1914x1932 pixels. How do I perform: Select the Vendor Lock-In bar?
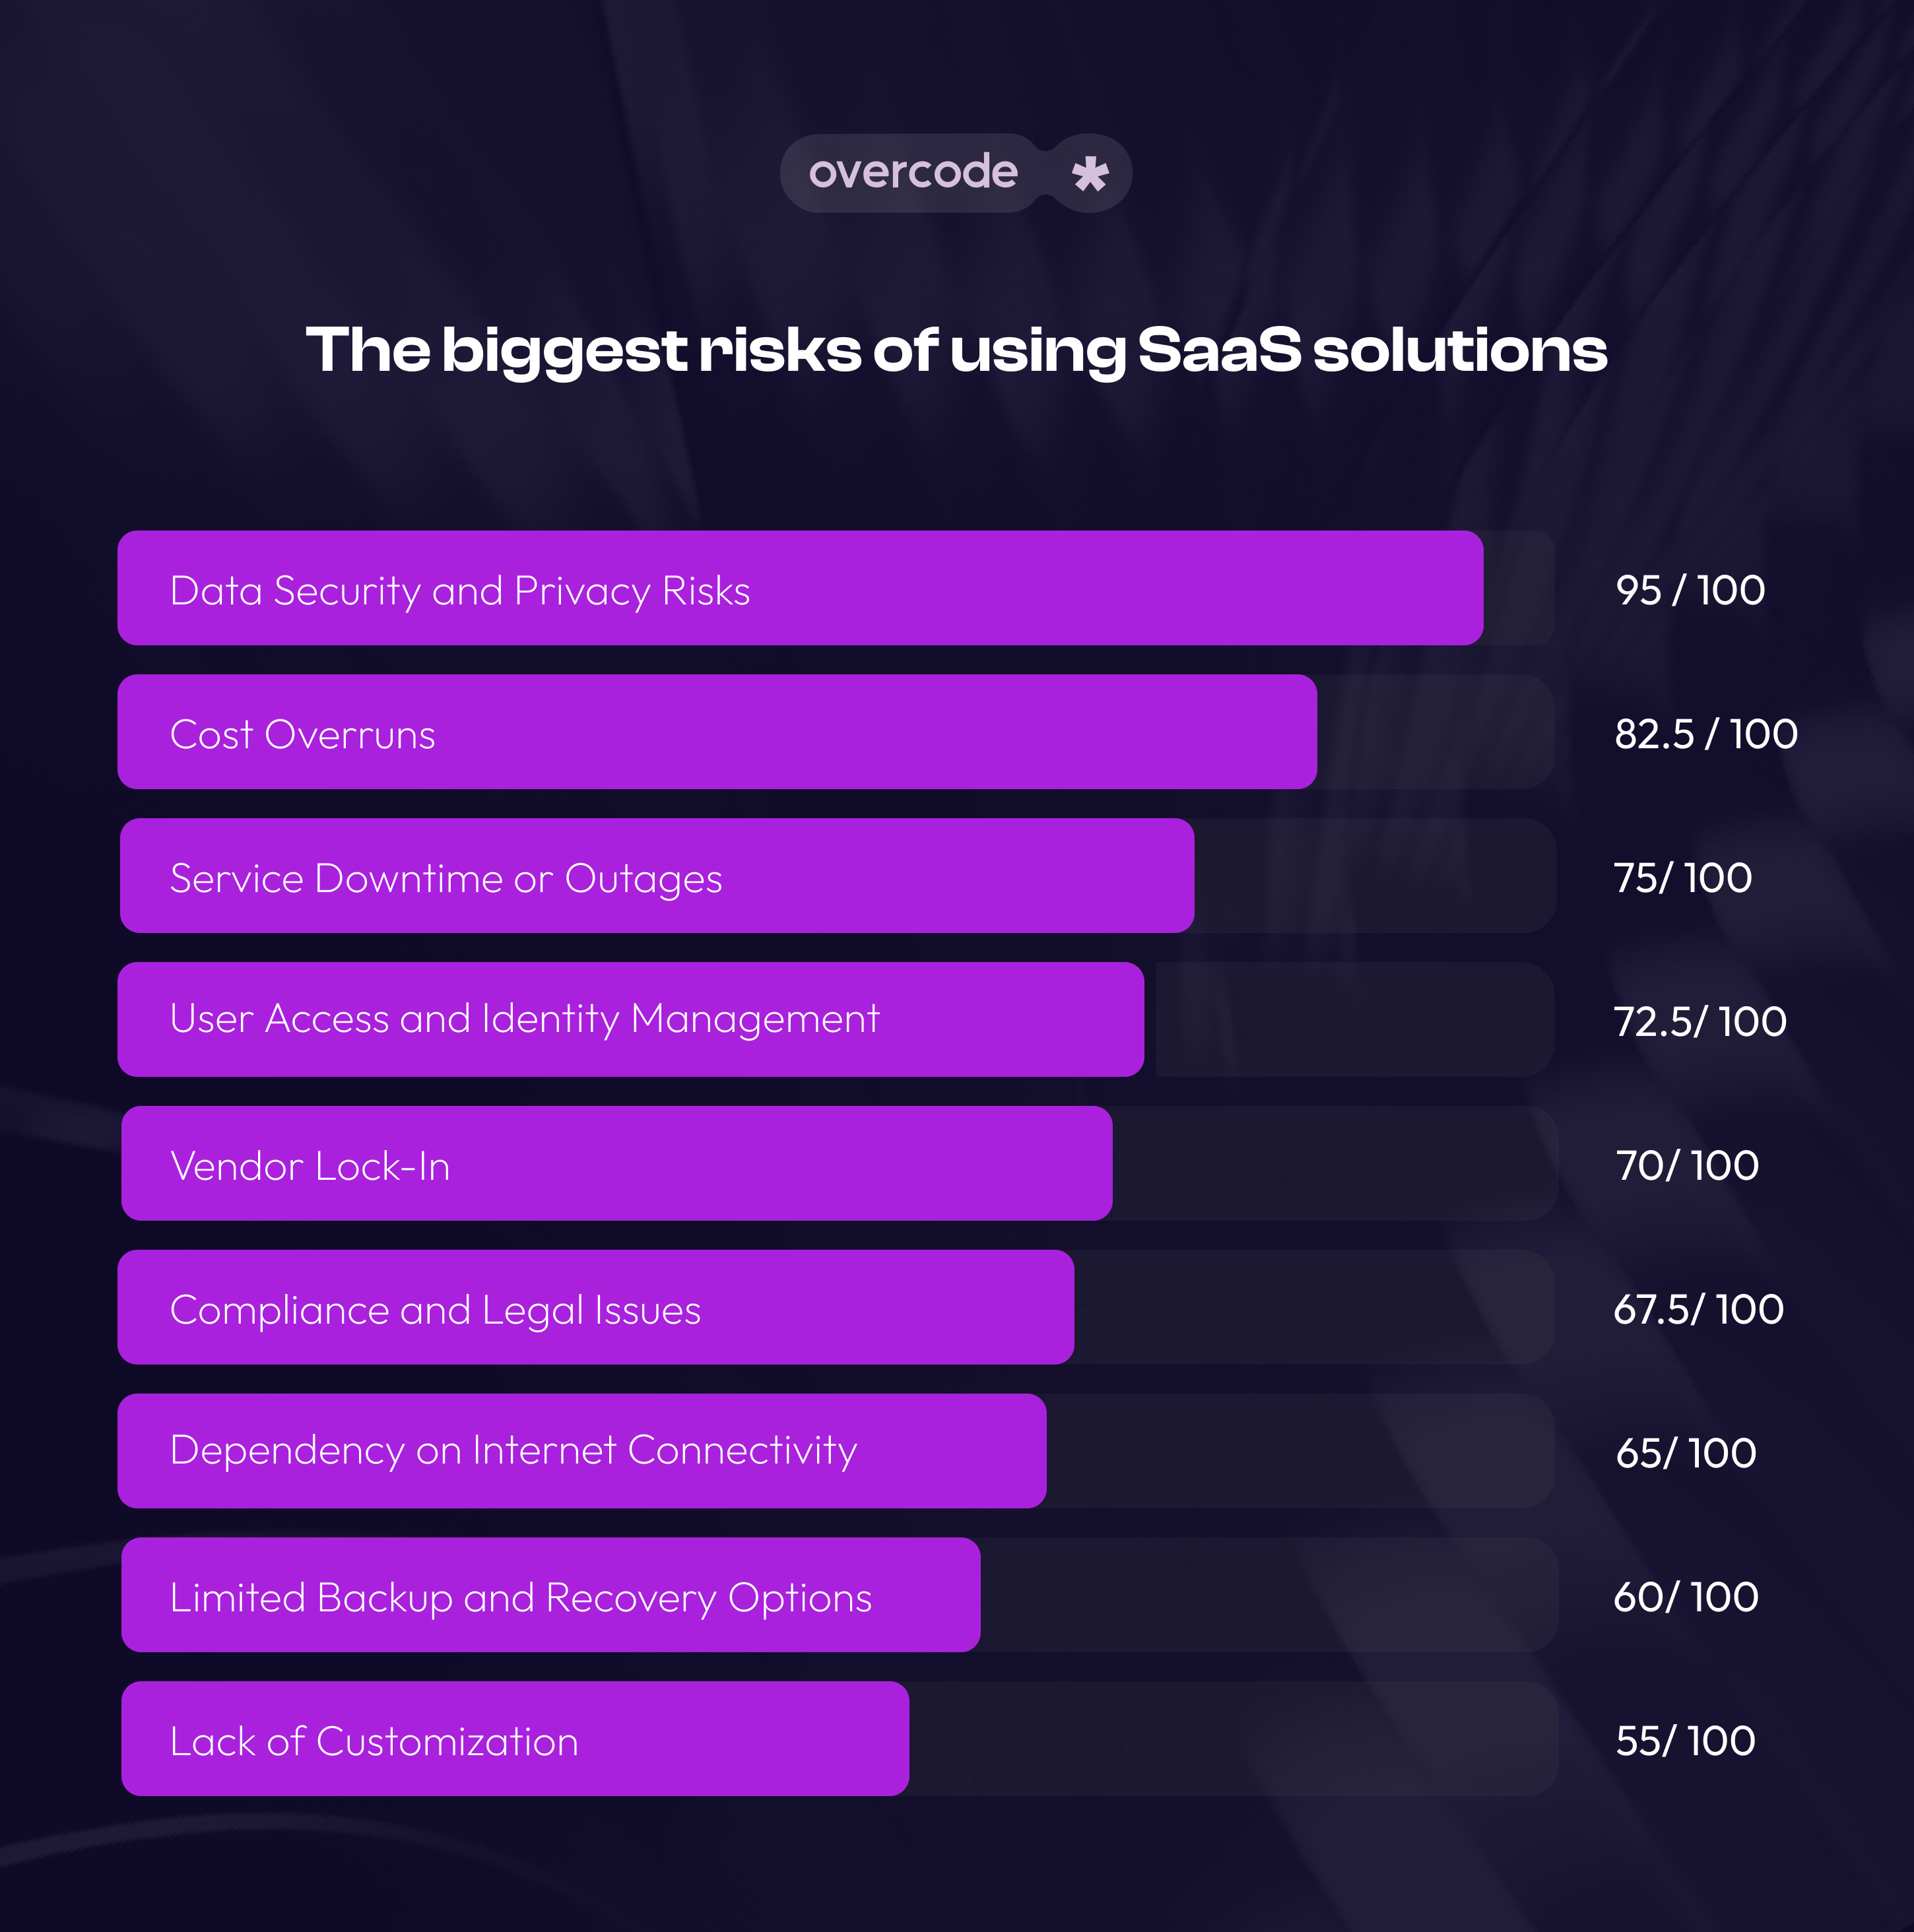[x=617, y=1164]
